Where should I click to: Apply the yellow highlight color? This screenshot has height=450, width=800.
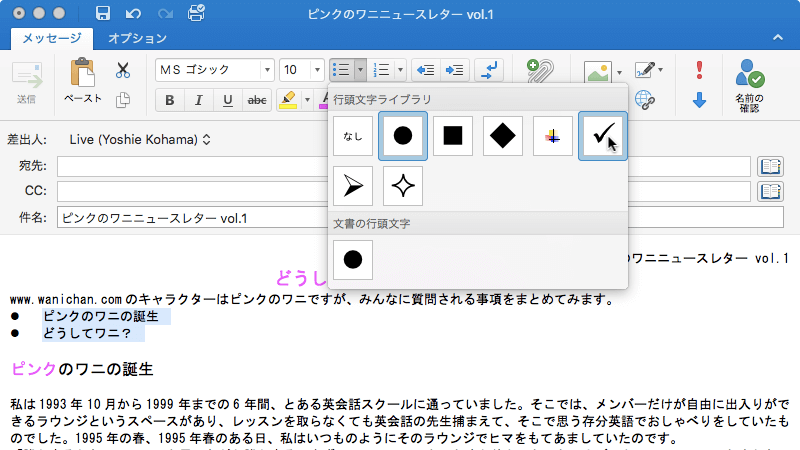click(288, 100)
